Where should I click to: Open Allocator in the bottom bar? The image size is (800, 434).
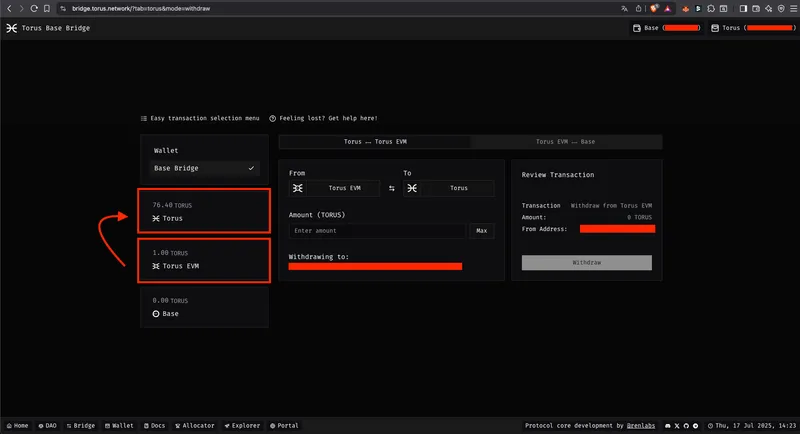click(x=194, y=425)
